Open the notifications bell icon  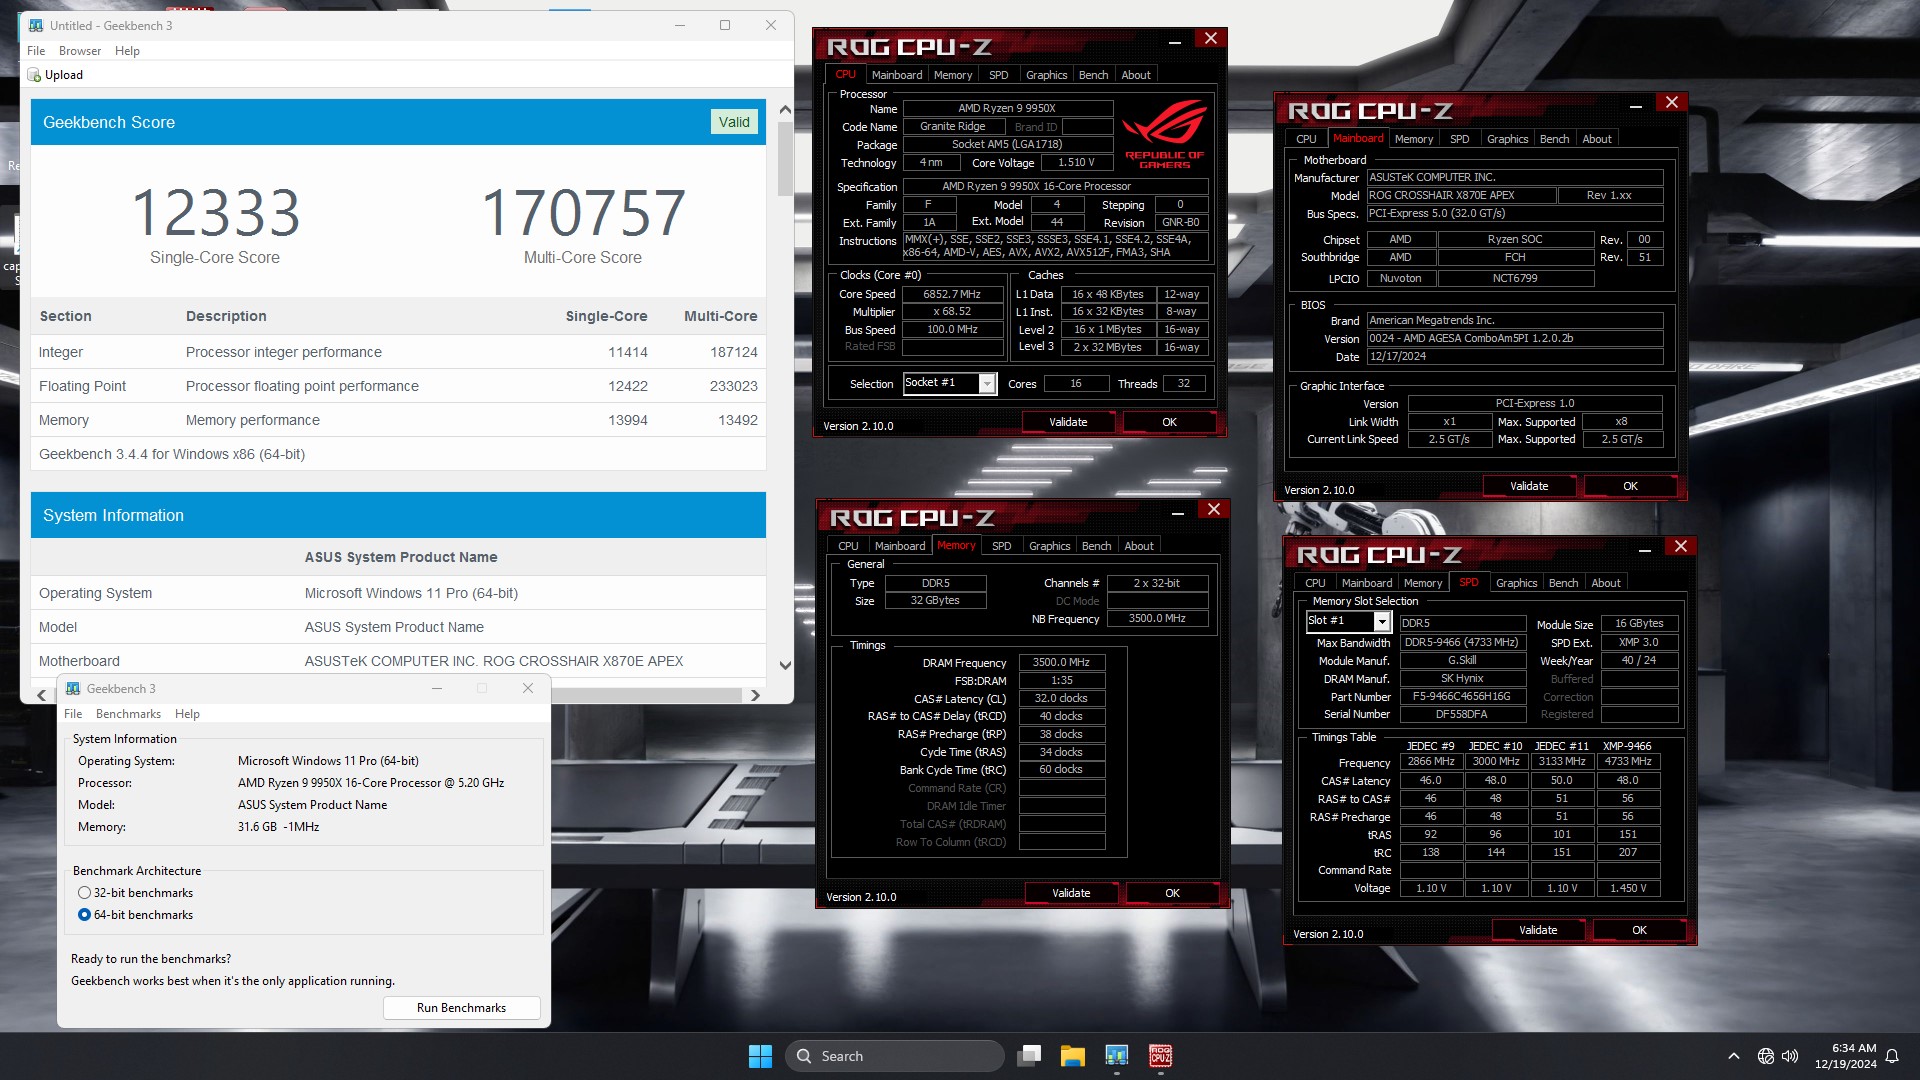coord(1892,1056)
